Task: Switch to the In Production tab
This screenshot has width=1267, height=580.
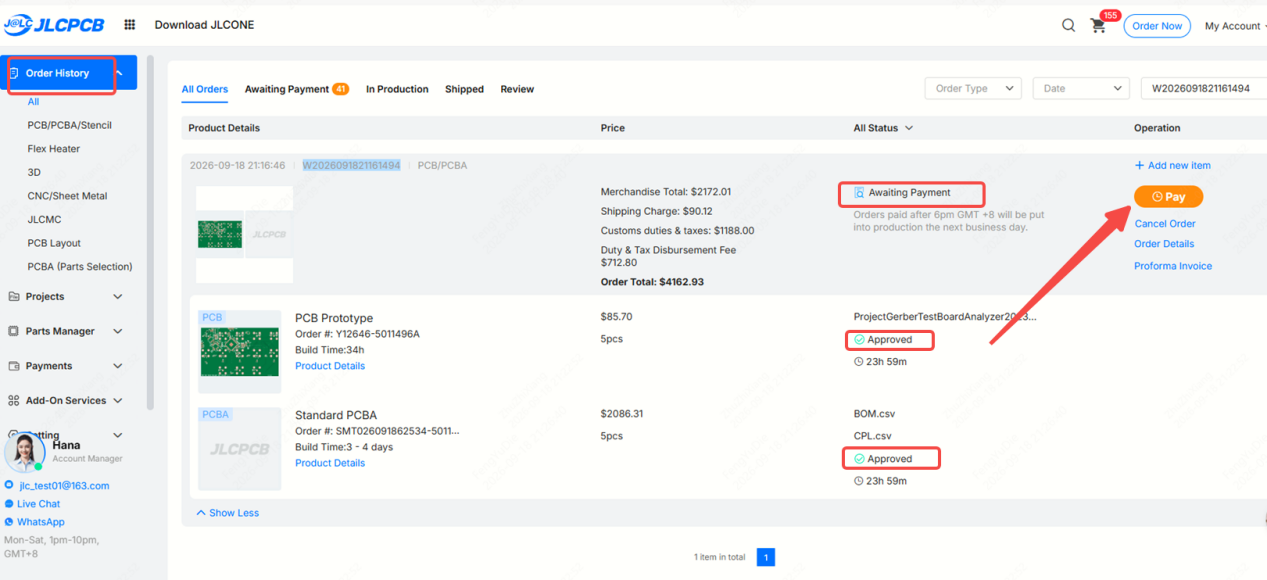Action: click(397, 89)
